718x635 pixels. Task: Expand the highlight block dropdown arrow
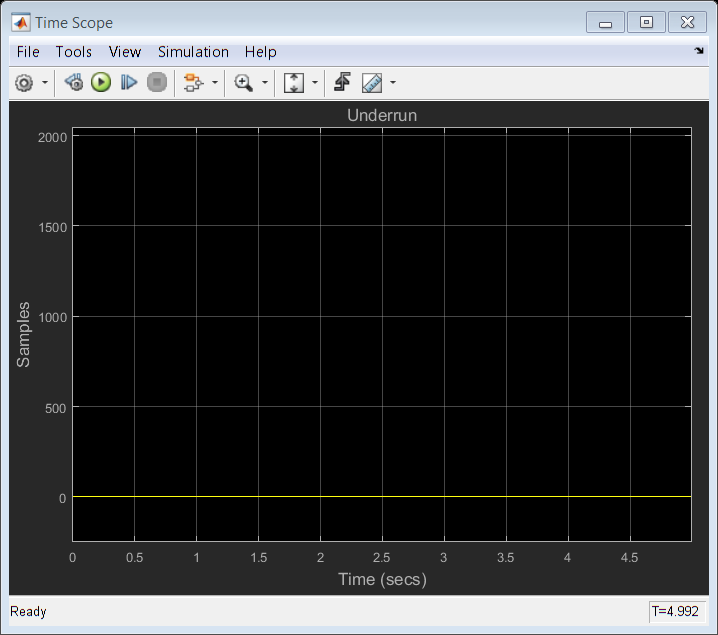pyautogui.click(x=215, y=83)
